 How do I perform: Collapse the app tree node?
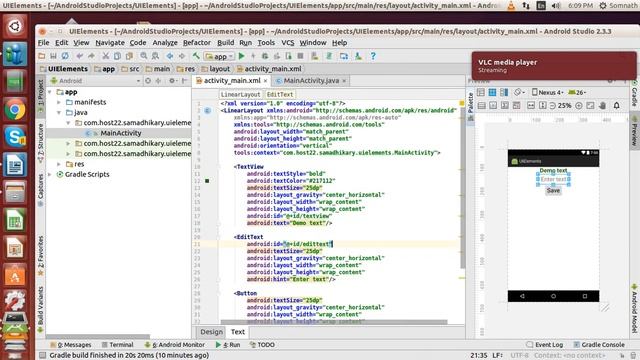pyautogui.click(x=50, y=92)
